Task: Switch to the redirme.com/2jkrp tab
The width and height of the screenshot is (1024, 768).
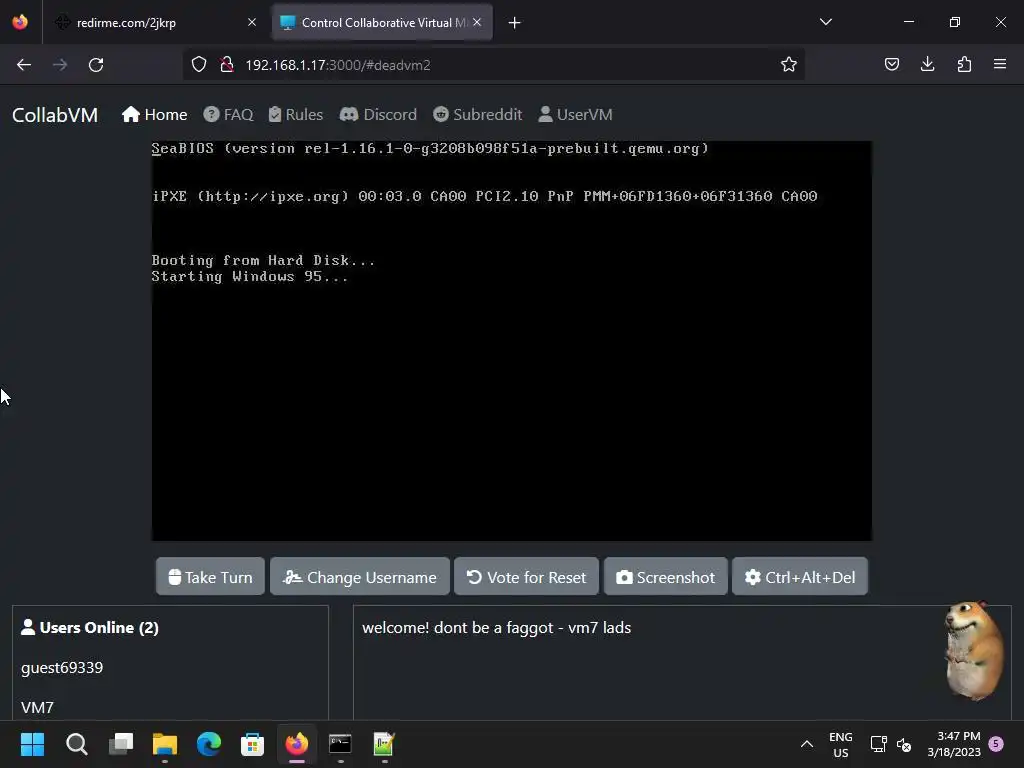Action: coord(155,22)
